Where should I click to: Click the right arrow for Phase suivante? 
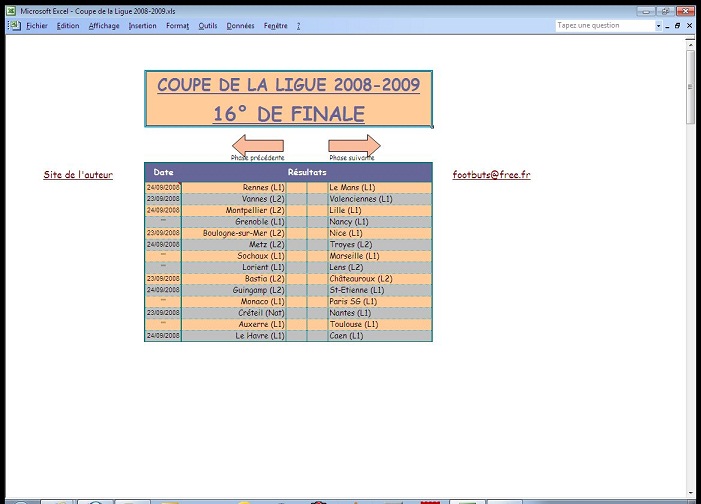[355, 145]
